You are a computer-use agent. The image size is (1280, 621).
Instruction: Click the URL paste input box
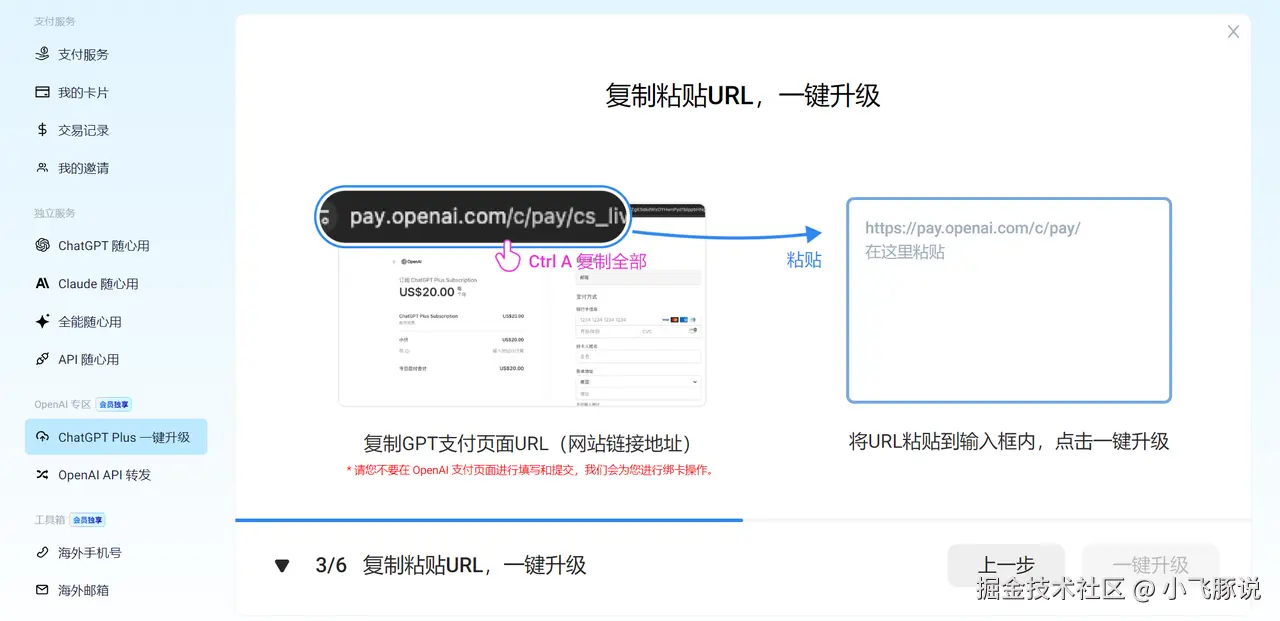1009,301
